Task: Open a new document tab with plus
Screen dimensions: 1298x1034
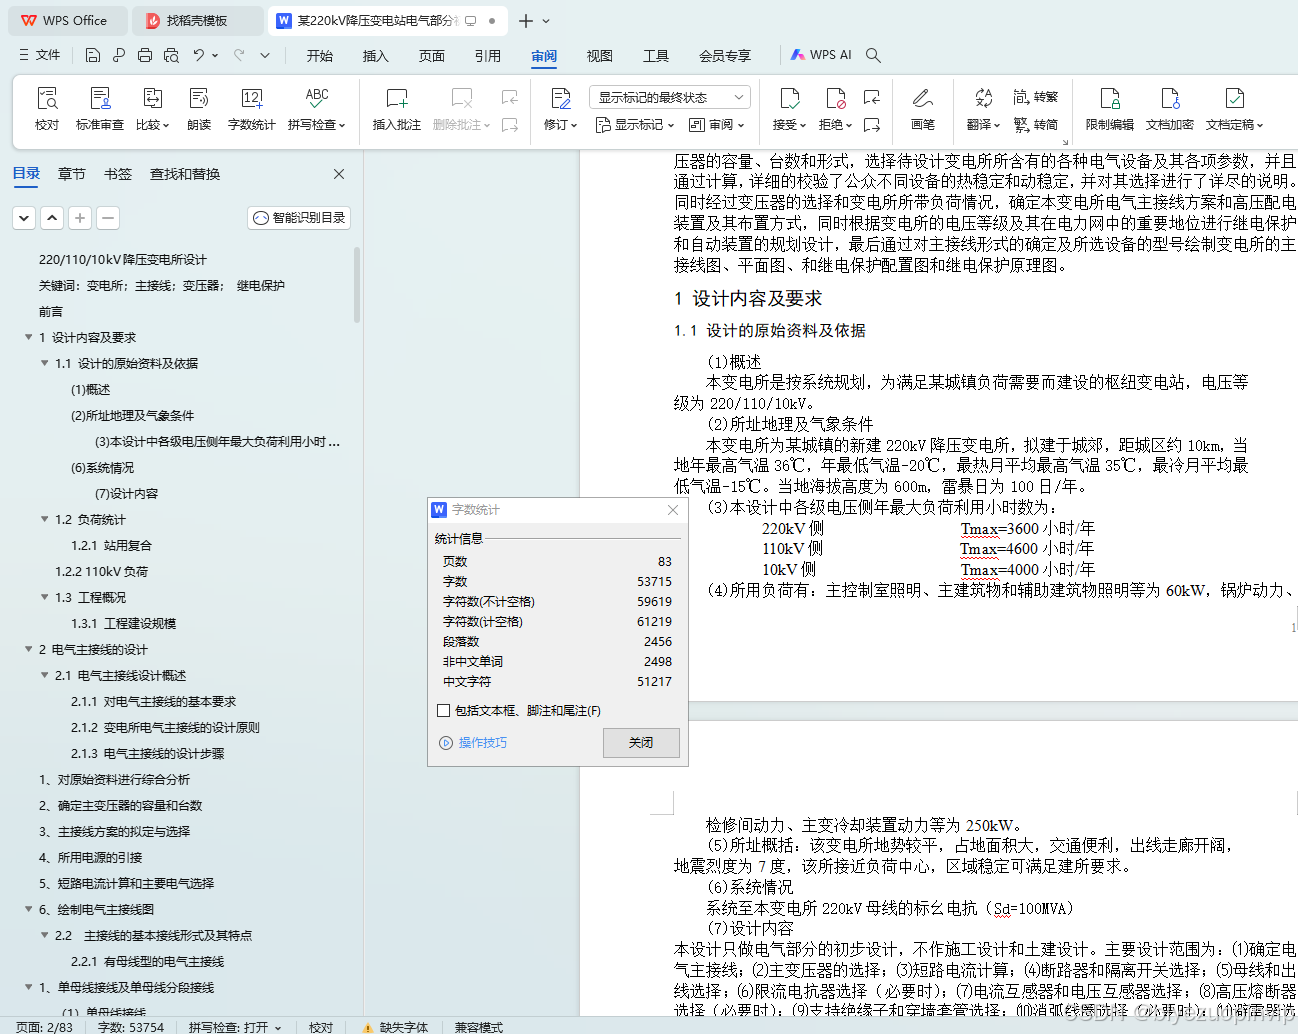Action: point(526,20)
